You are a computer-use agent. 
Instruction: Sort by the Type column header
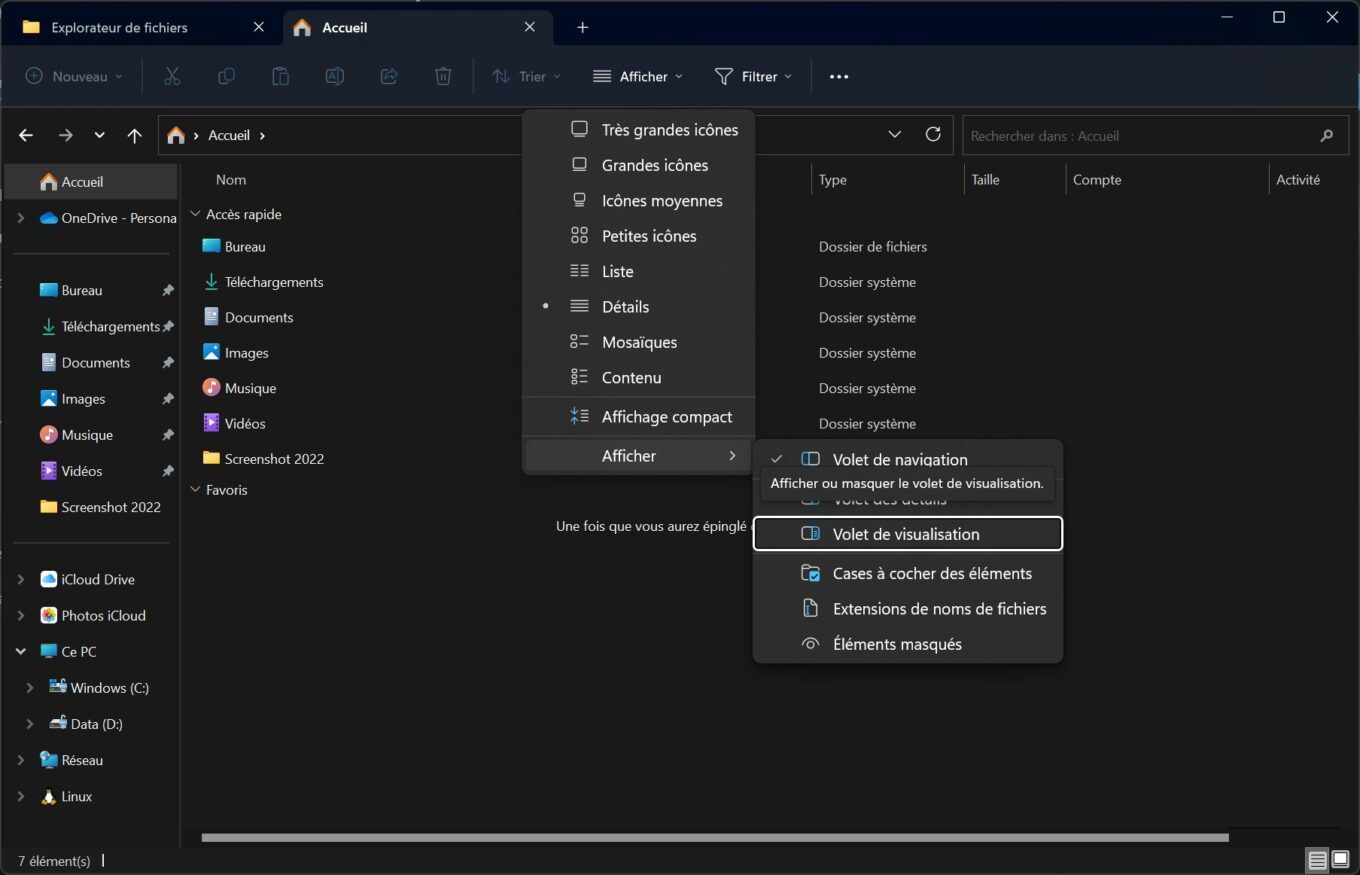tap(832, 180)
